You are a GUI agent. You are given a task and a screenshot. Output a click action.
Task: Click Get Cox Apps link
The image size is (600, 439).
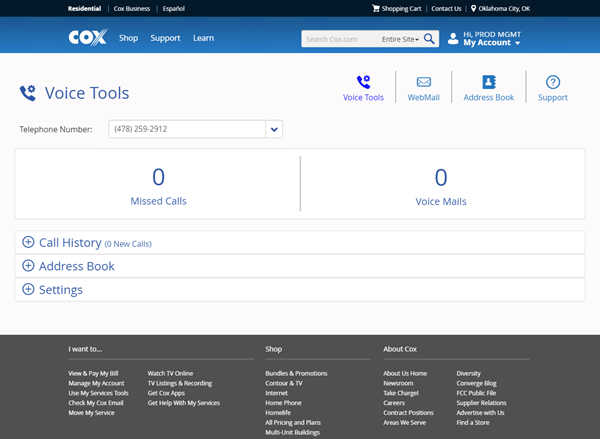point(166,393)
